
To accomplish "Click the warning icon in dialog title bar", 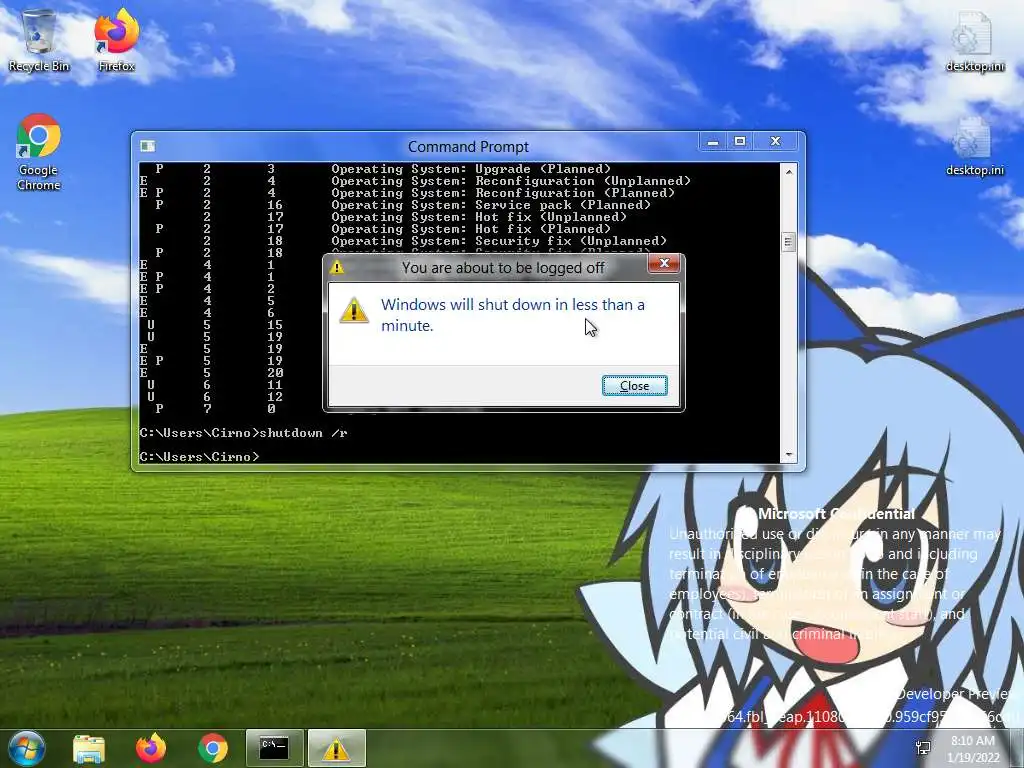I will 337,267.
